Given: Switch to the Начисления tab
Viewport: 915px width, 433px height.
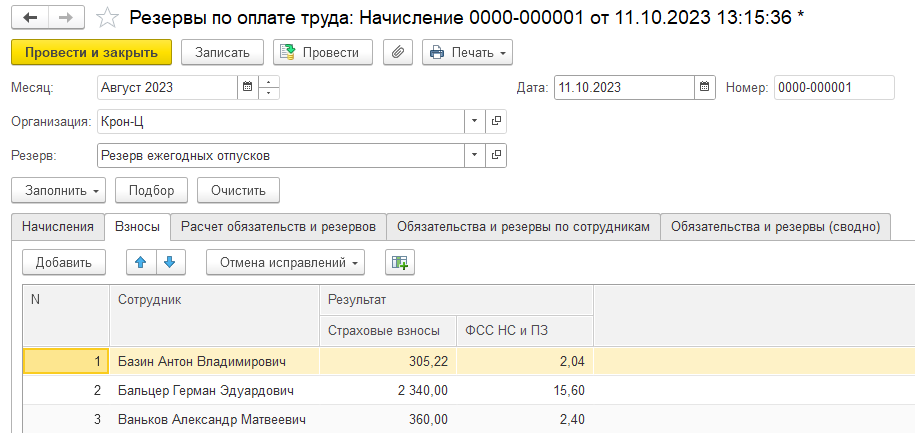Looking at the screenshot, I should pos(58,227).
